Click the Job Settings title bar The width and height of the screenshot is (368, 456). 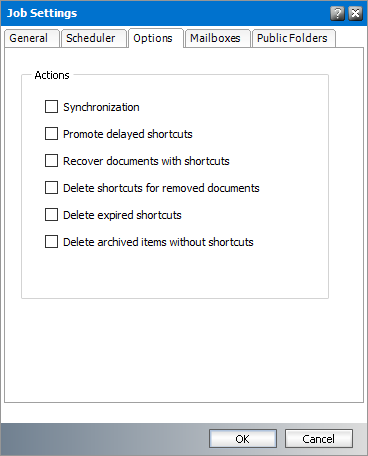pyautogui.click(x=167, y=13)
